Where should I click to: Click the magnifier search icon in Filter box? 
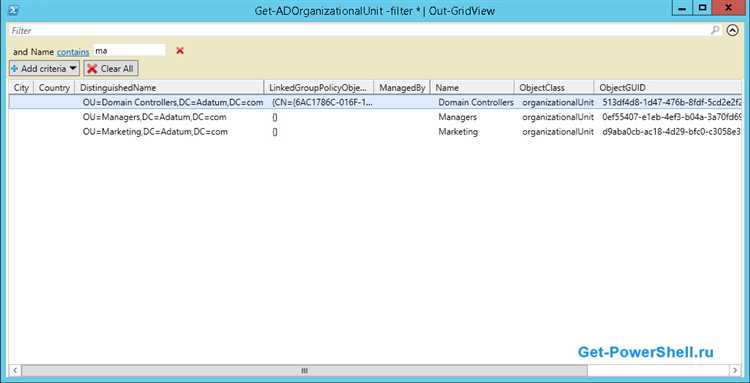[x=715, y=31]
